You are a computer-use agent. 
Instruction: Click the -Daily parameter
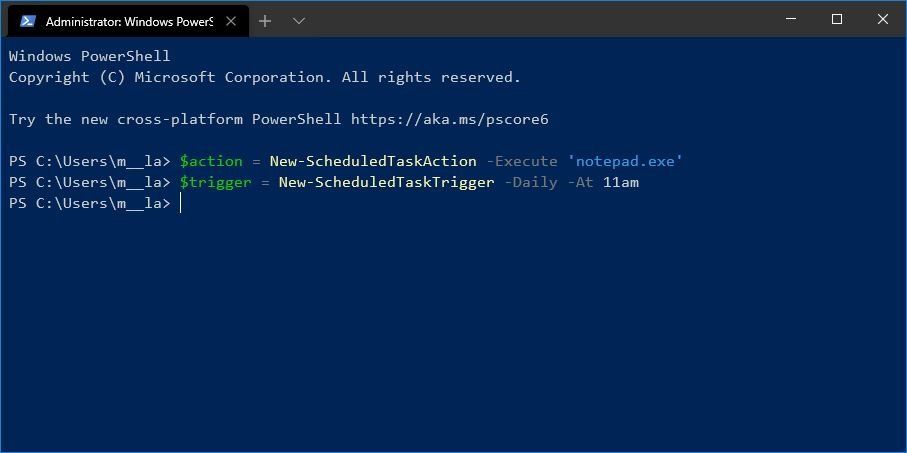[x=531, y=182]
